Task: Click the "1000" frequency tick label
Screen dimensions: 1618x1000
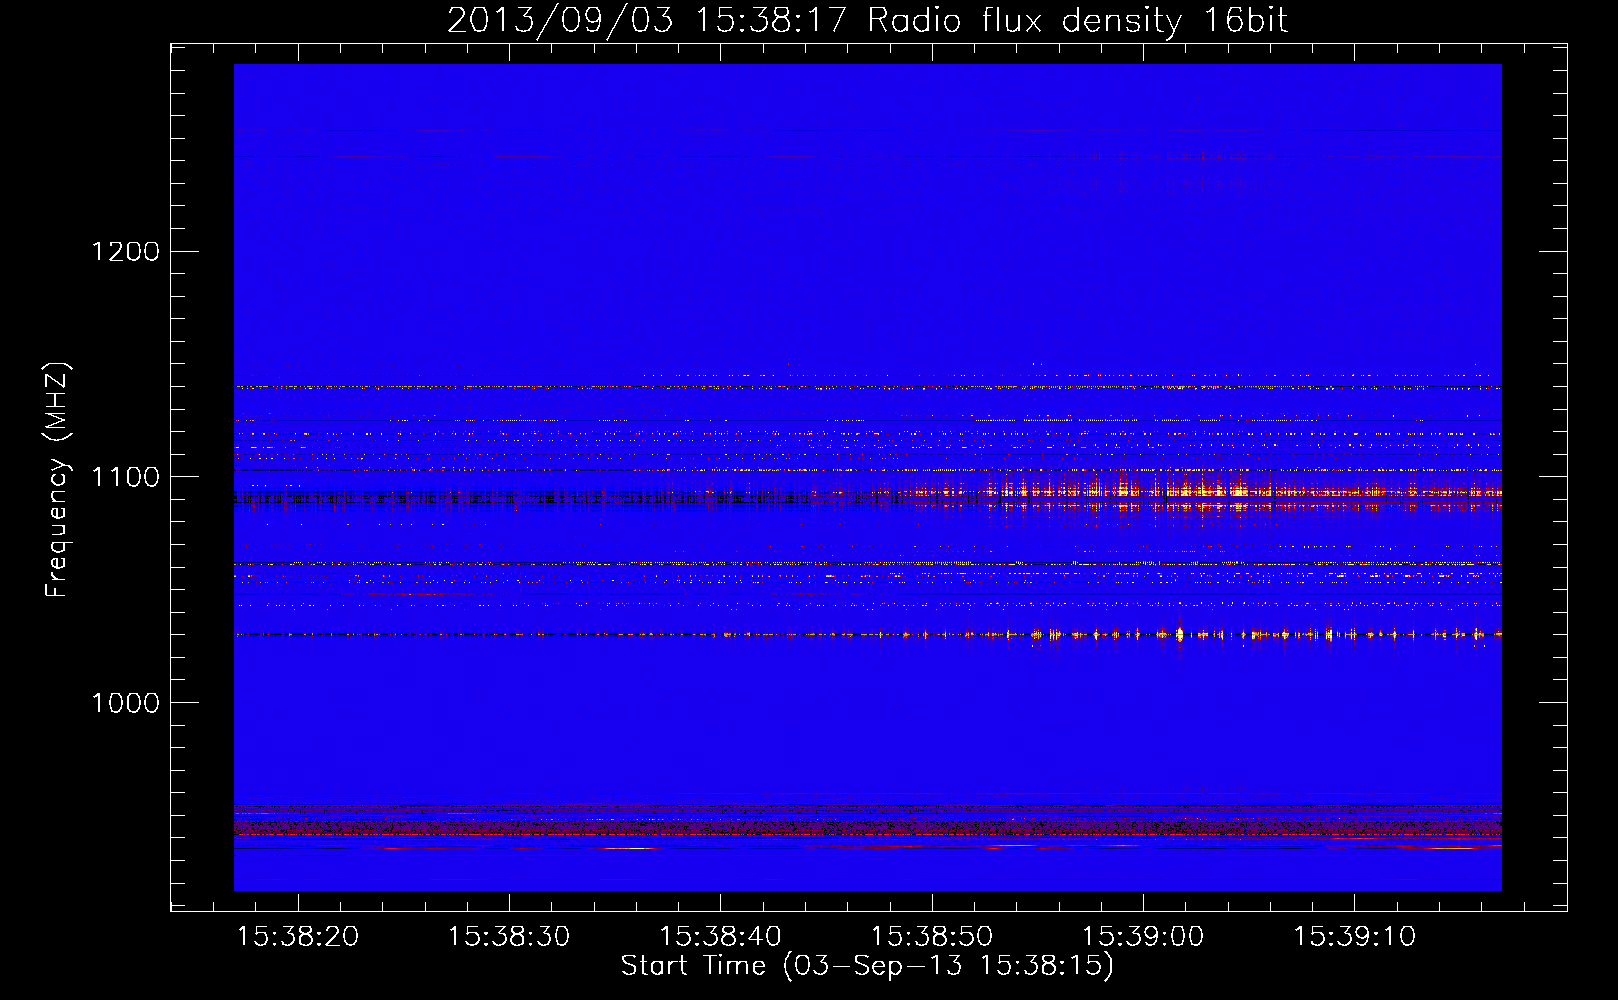Action: pyautogui.click(x=126, y=703)
